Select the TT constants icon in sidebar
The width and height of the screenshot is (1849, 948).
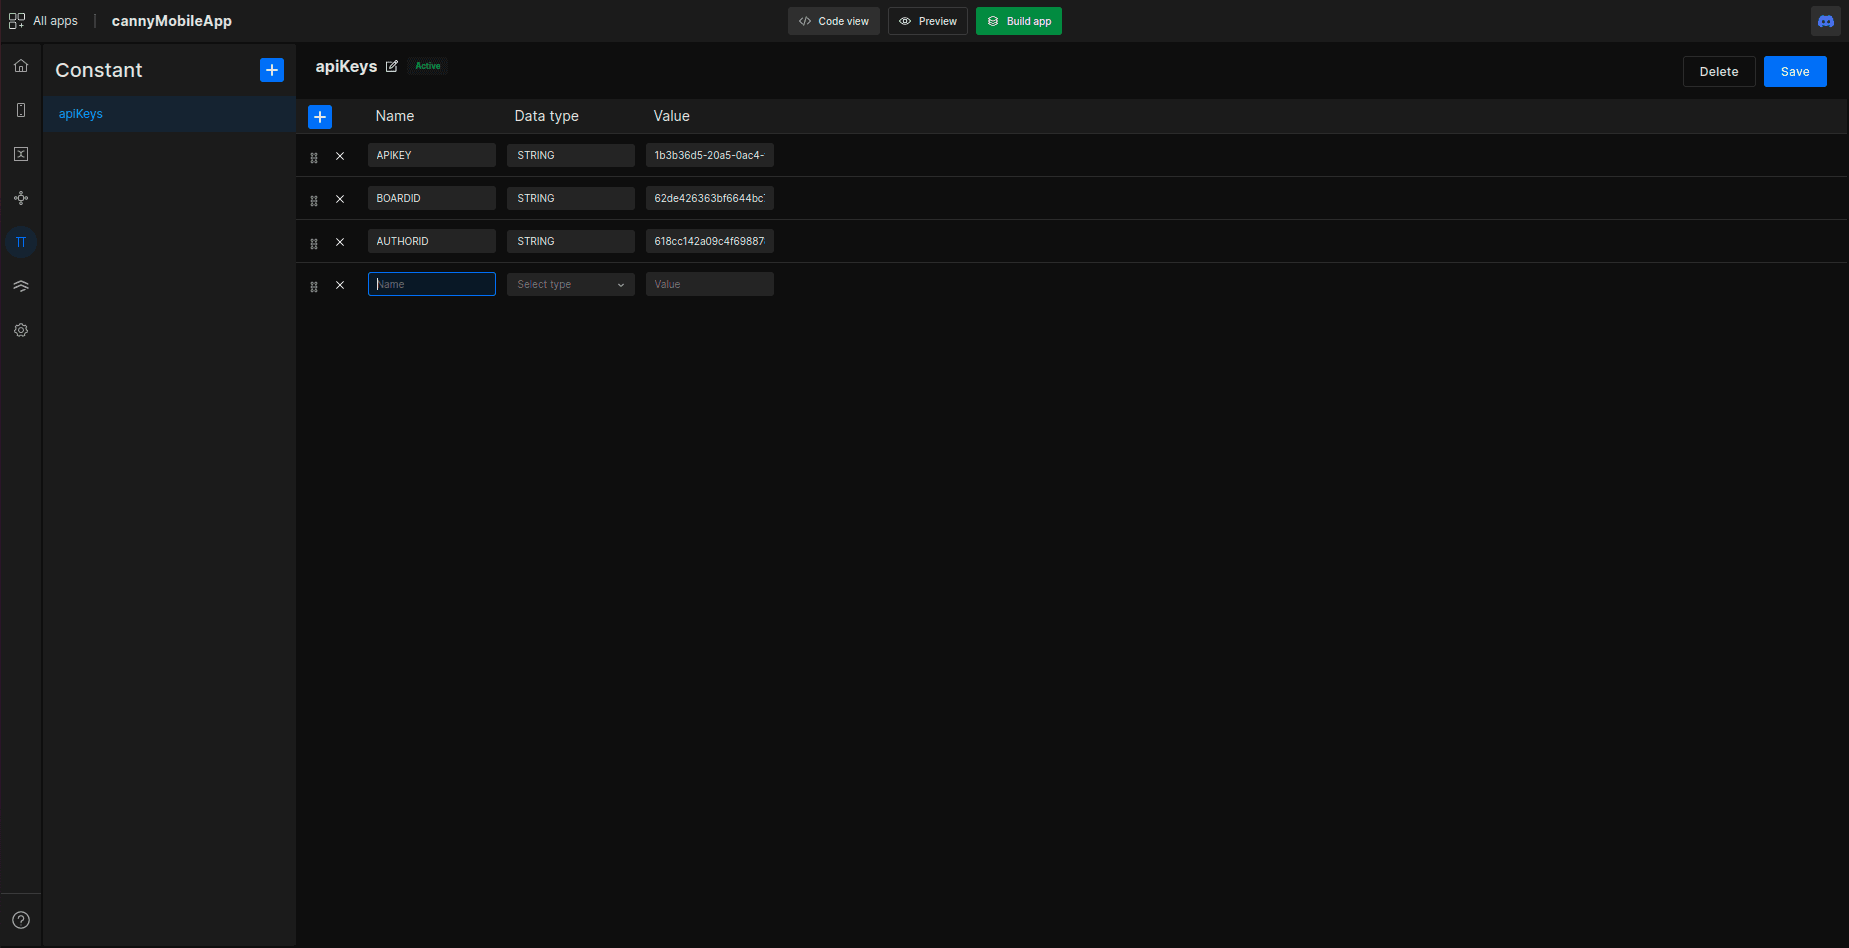(x=20, y=242)
